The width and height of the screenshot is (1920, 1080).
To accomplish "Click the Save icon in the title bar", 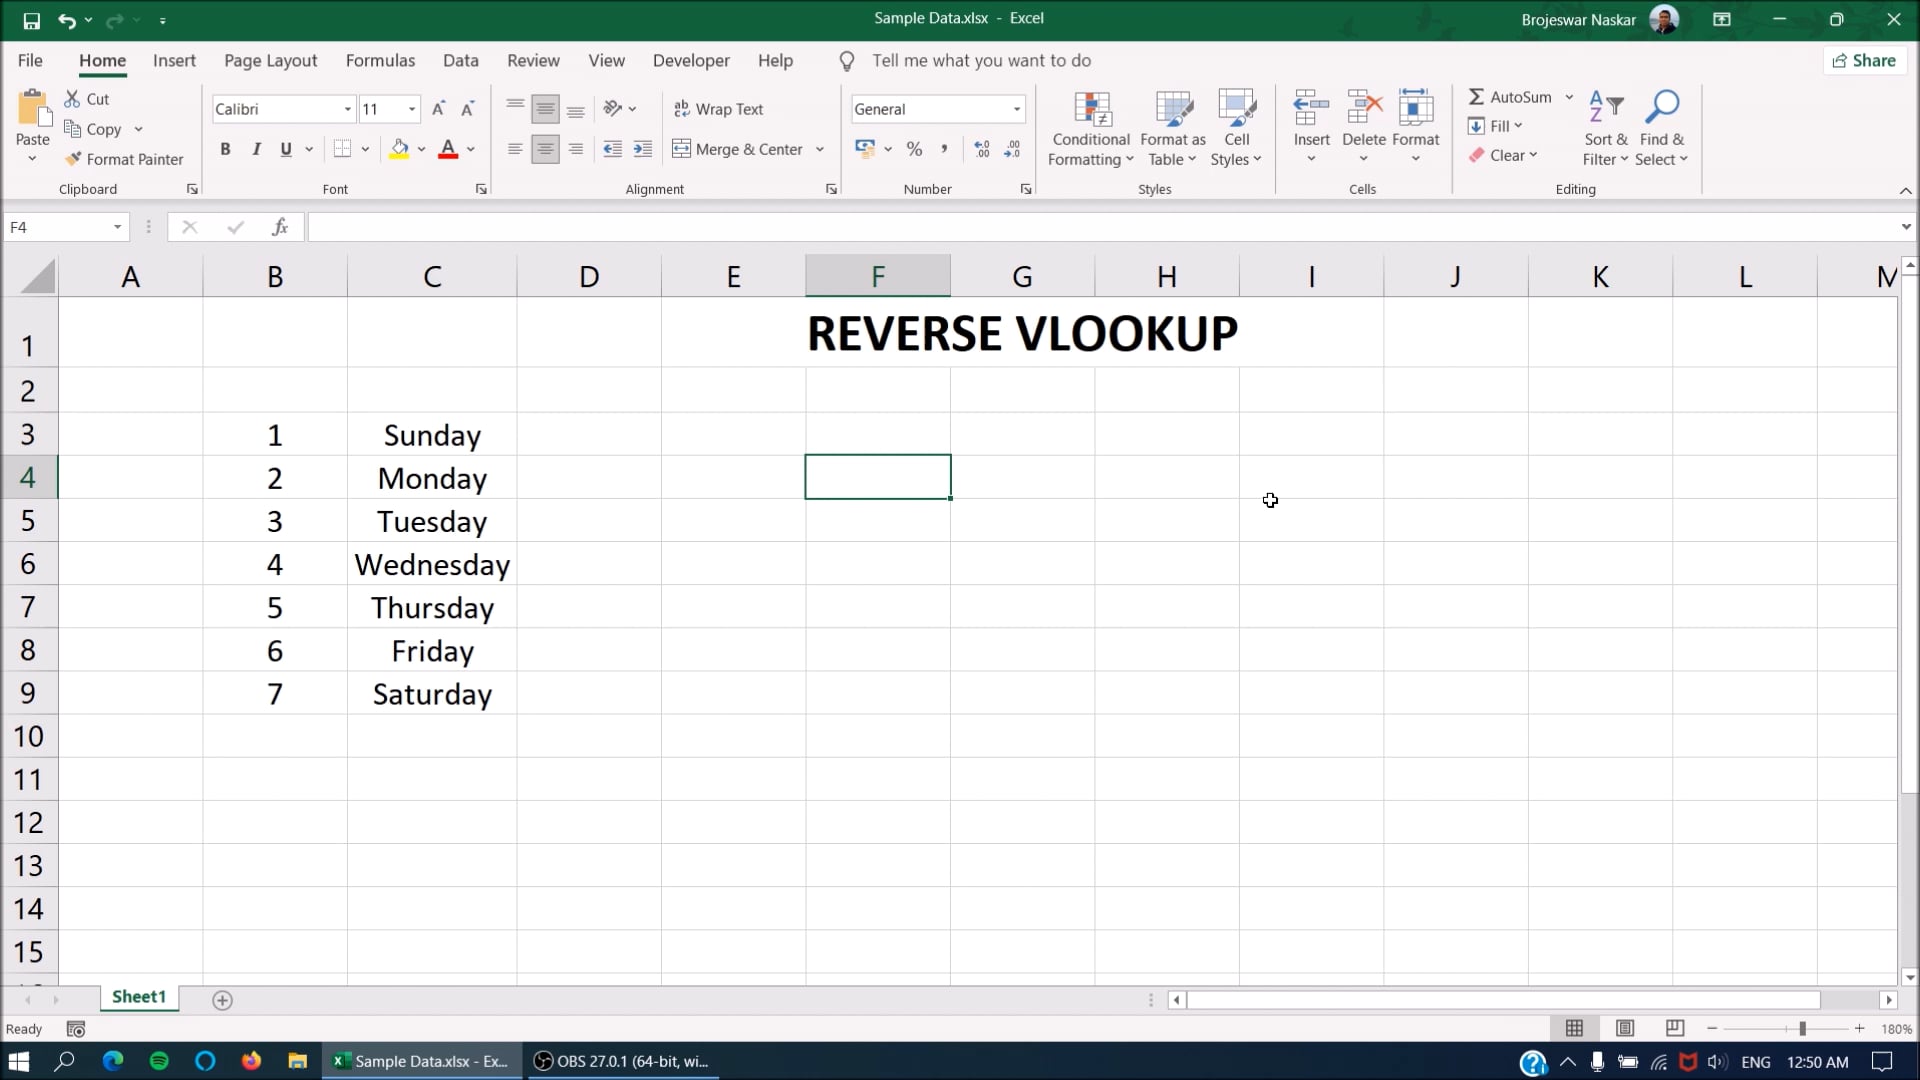I will 31,20.
